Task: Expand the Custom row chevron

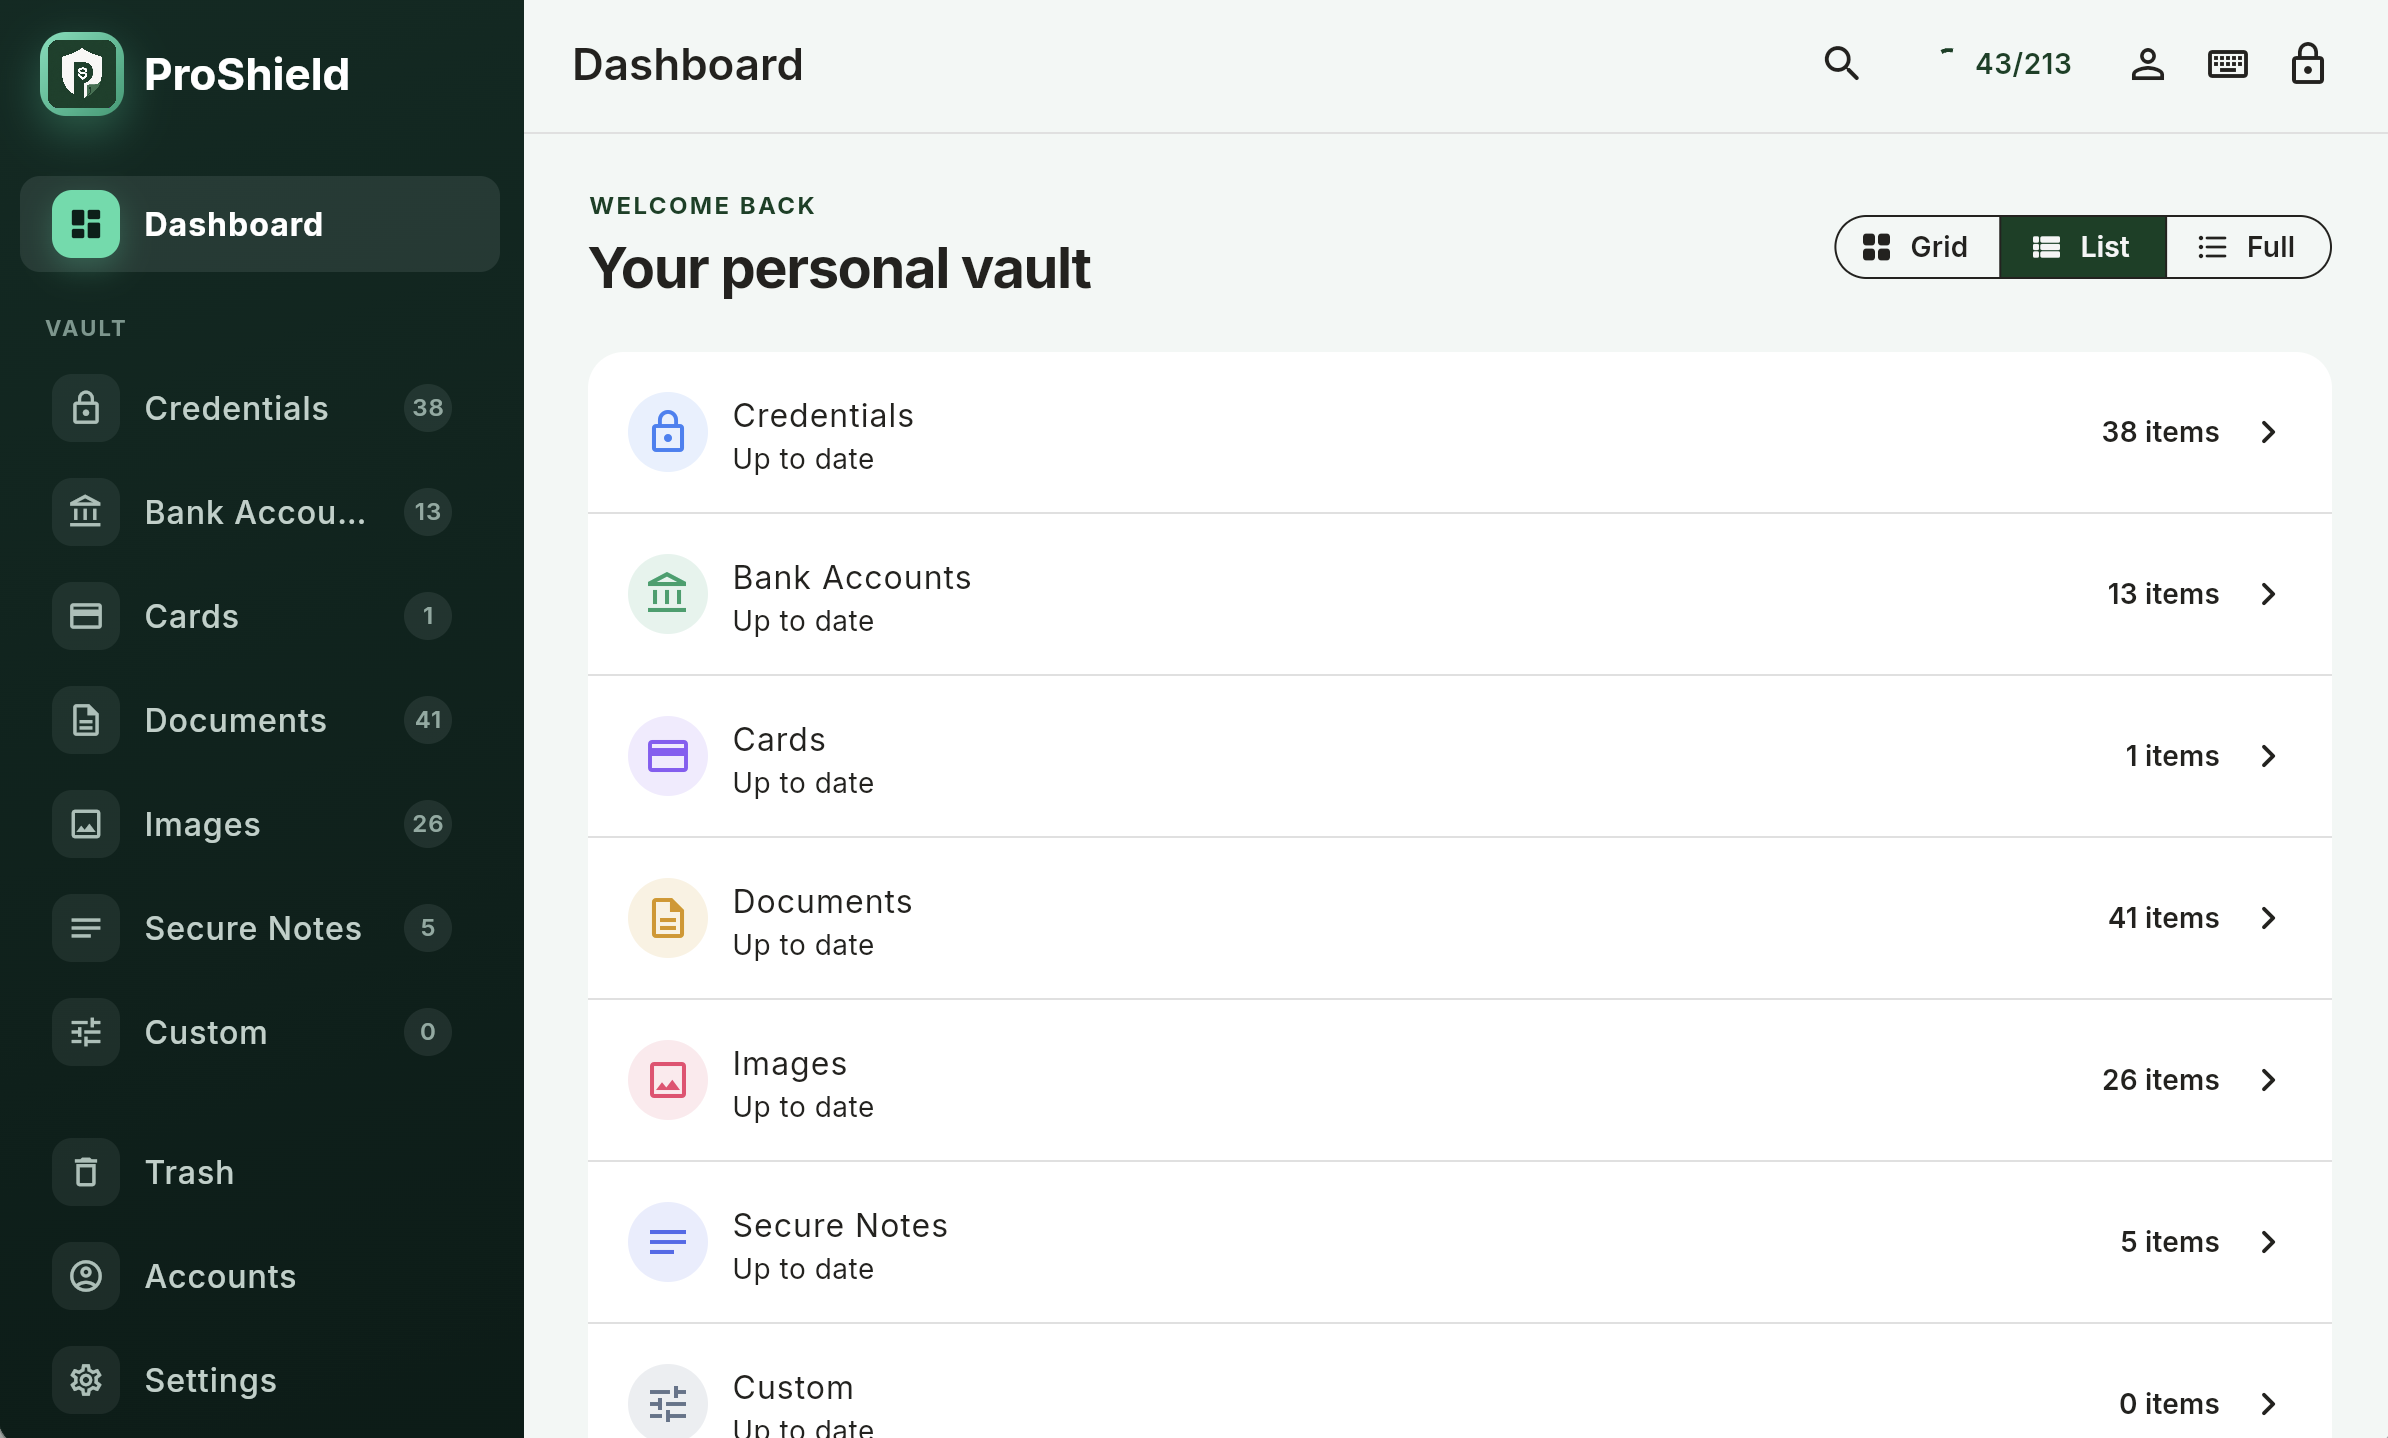Action: (x=2269, y=1404)
